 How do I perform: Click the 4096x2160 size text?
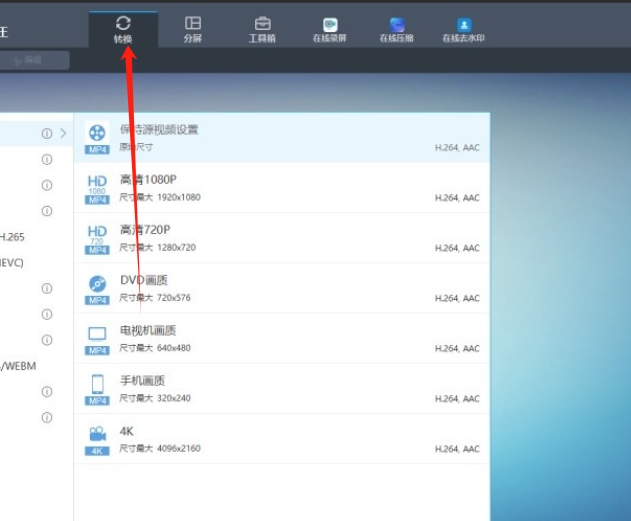click(179, 449)
